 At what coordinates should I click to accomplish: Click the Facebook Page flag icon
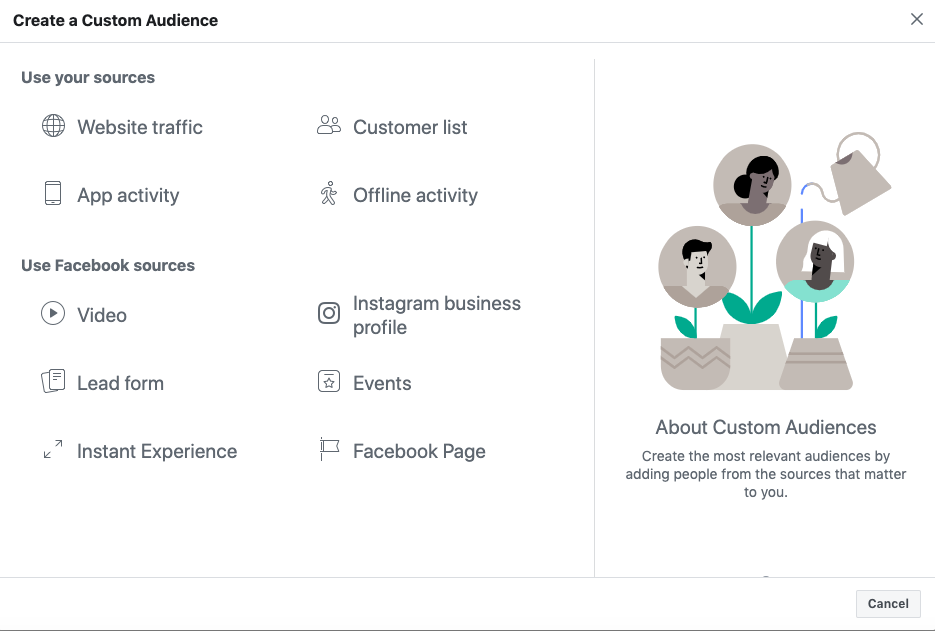click(329, 449)
